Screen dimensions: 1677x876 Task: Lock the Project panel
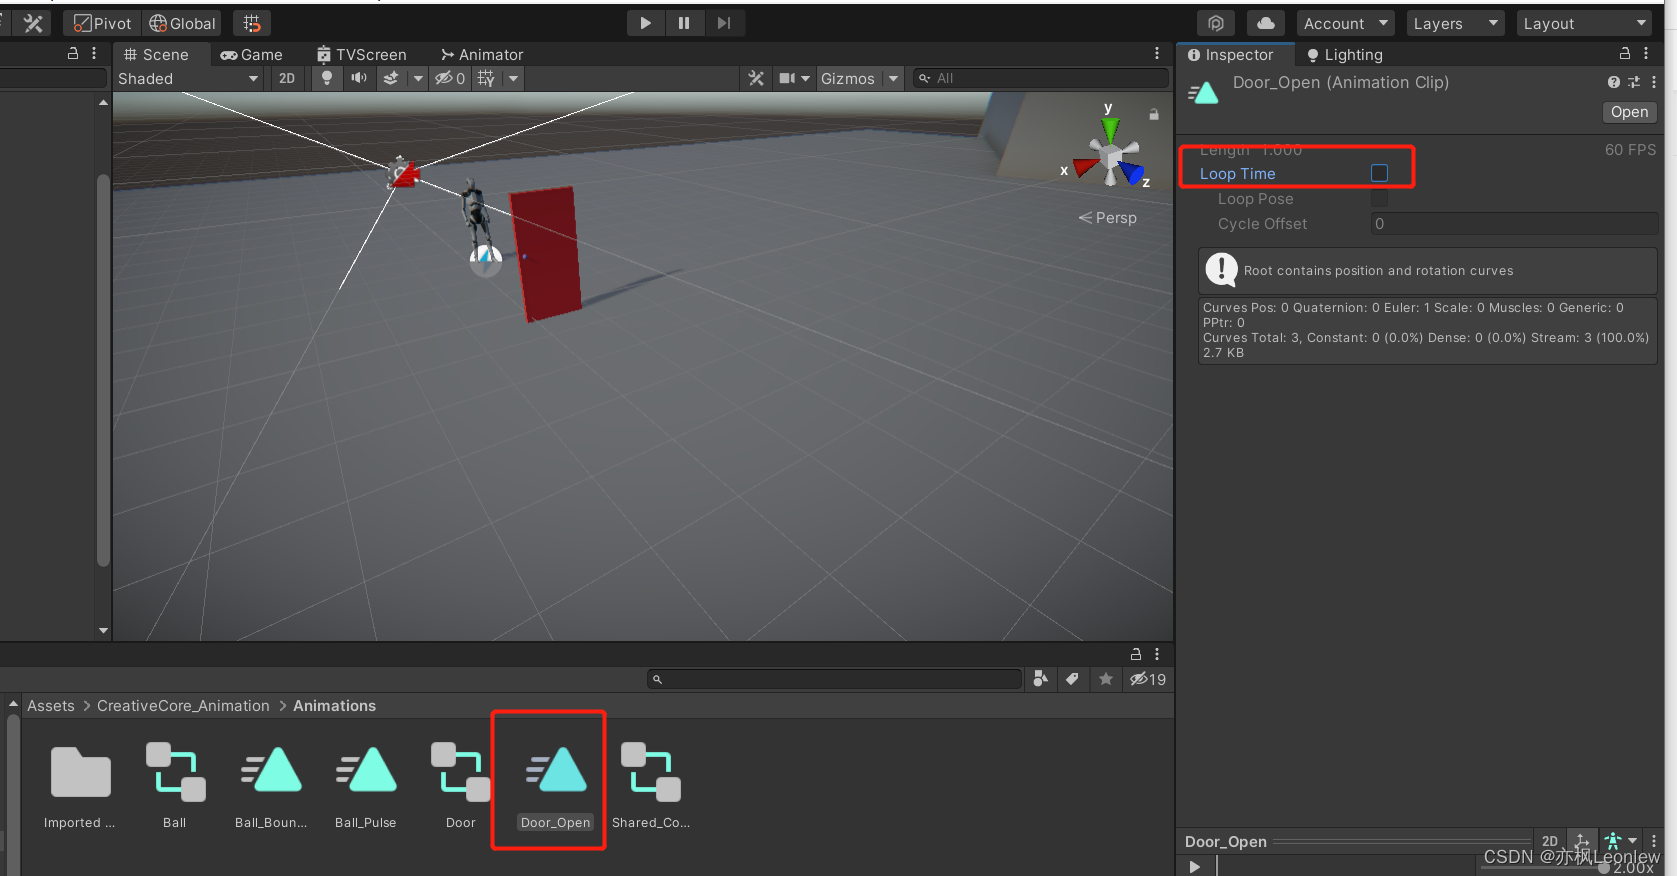1136,654
